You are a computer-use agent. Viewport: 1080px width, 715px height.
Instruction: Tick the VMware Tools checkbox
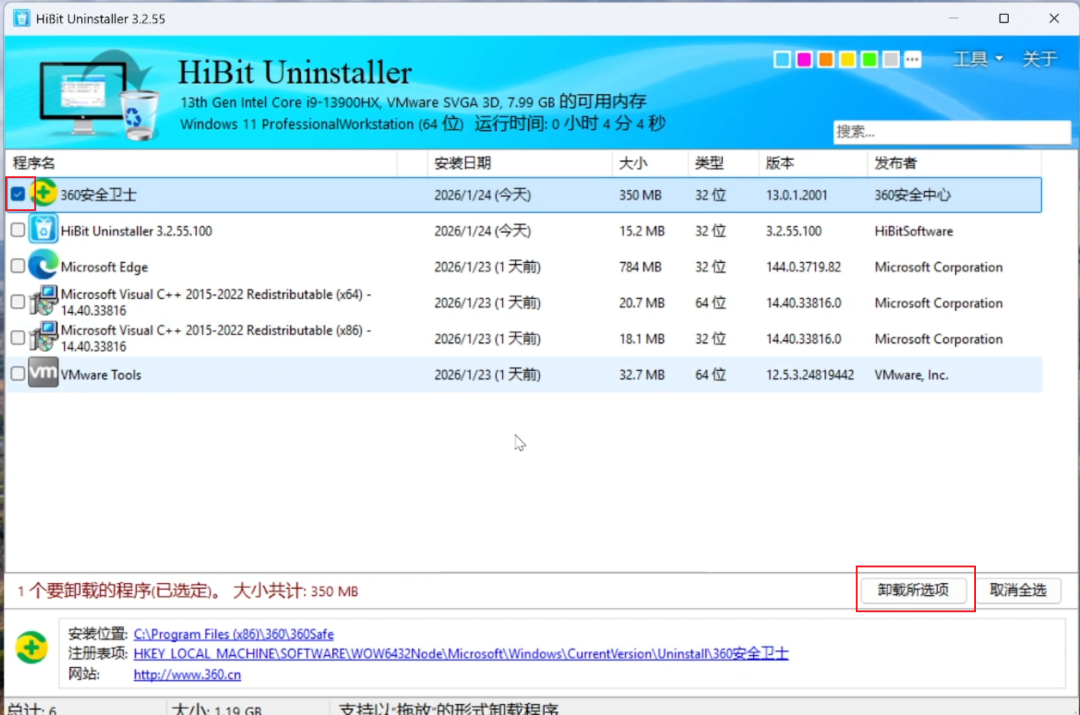coord(18,373)
